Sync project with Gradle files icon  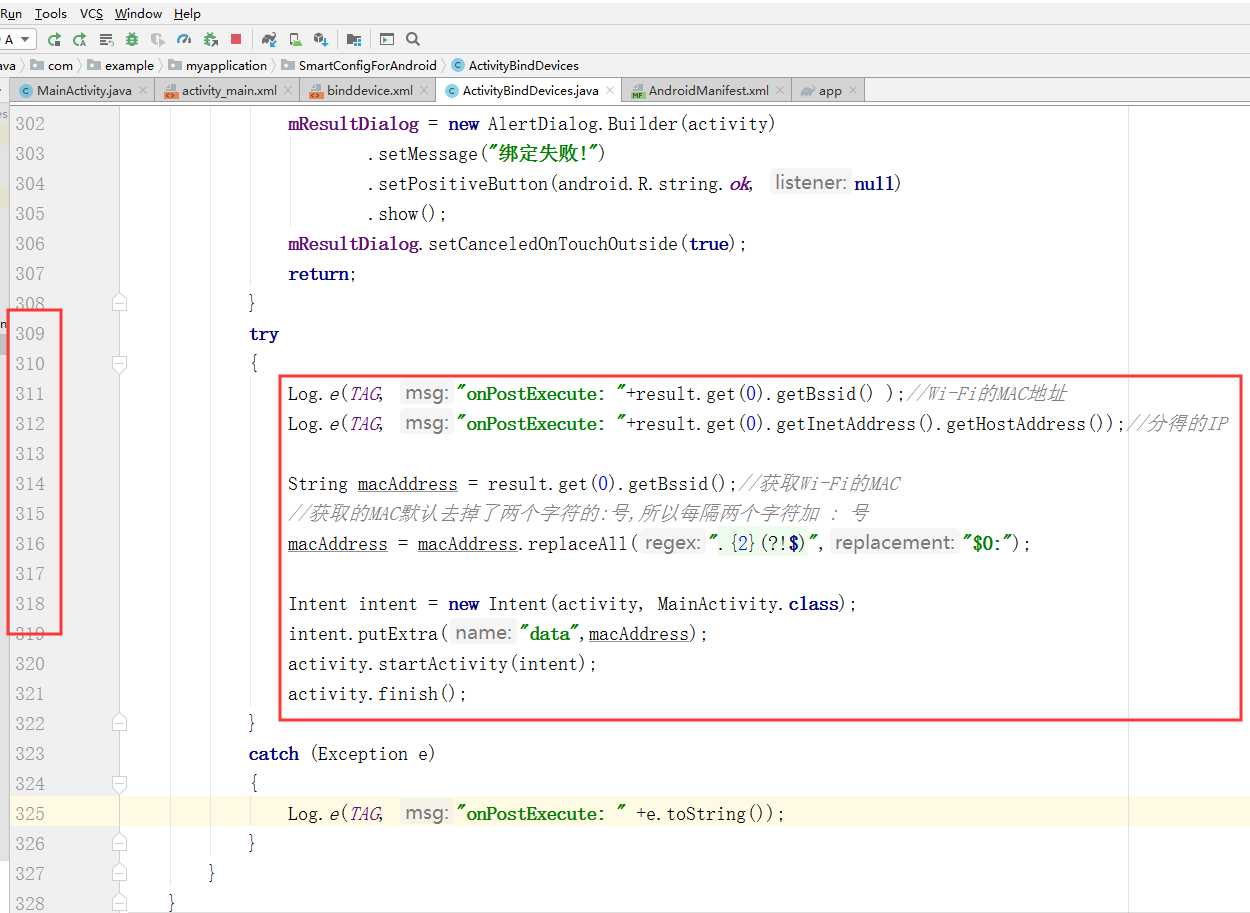pyautogui.click(x=269, y=40)
